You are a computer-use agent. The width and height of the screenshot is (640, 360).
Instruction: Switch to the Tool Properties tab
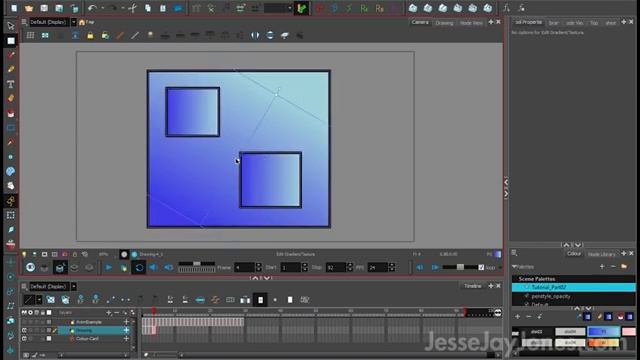point(528,22)
